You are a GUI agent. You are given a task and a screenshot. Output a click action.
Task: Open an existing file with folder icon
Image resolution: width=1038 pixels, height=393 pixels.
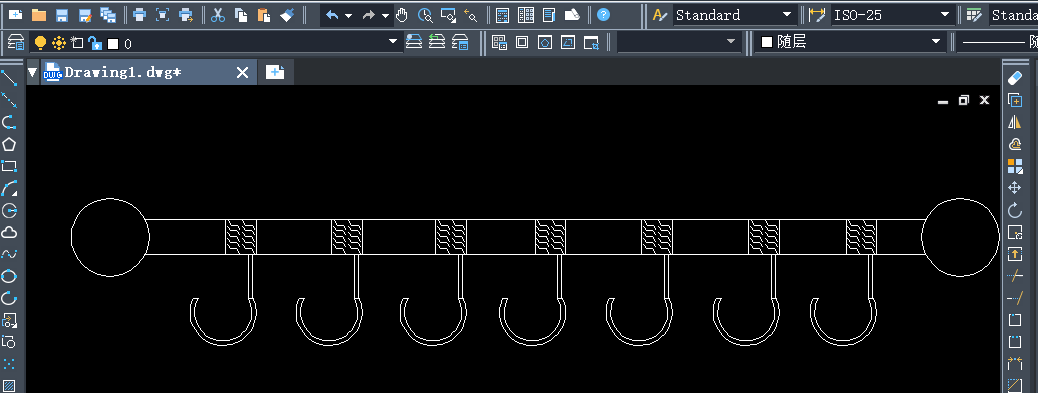point(39,15)
